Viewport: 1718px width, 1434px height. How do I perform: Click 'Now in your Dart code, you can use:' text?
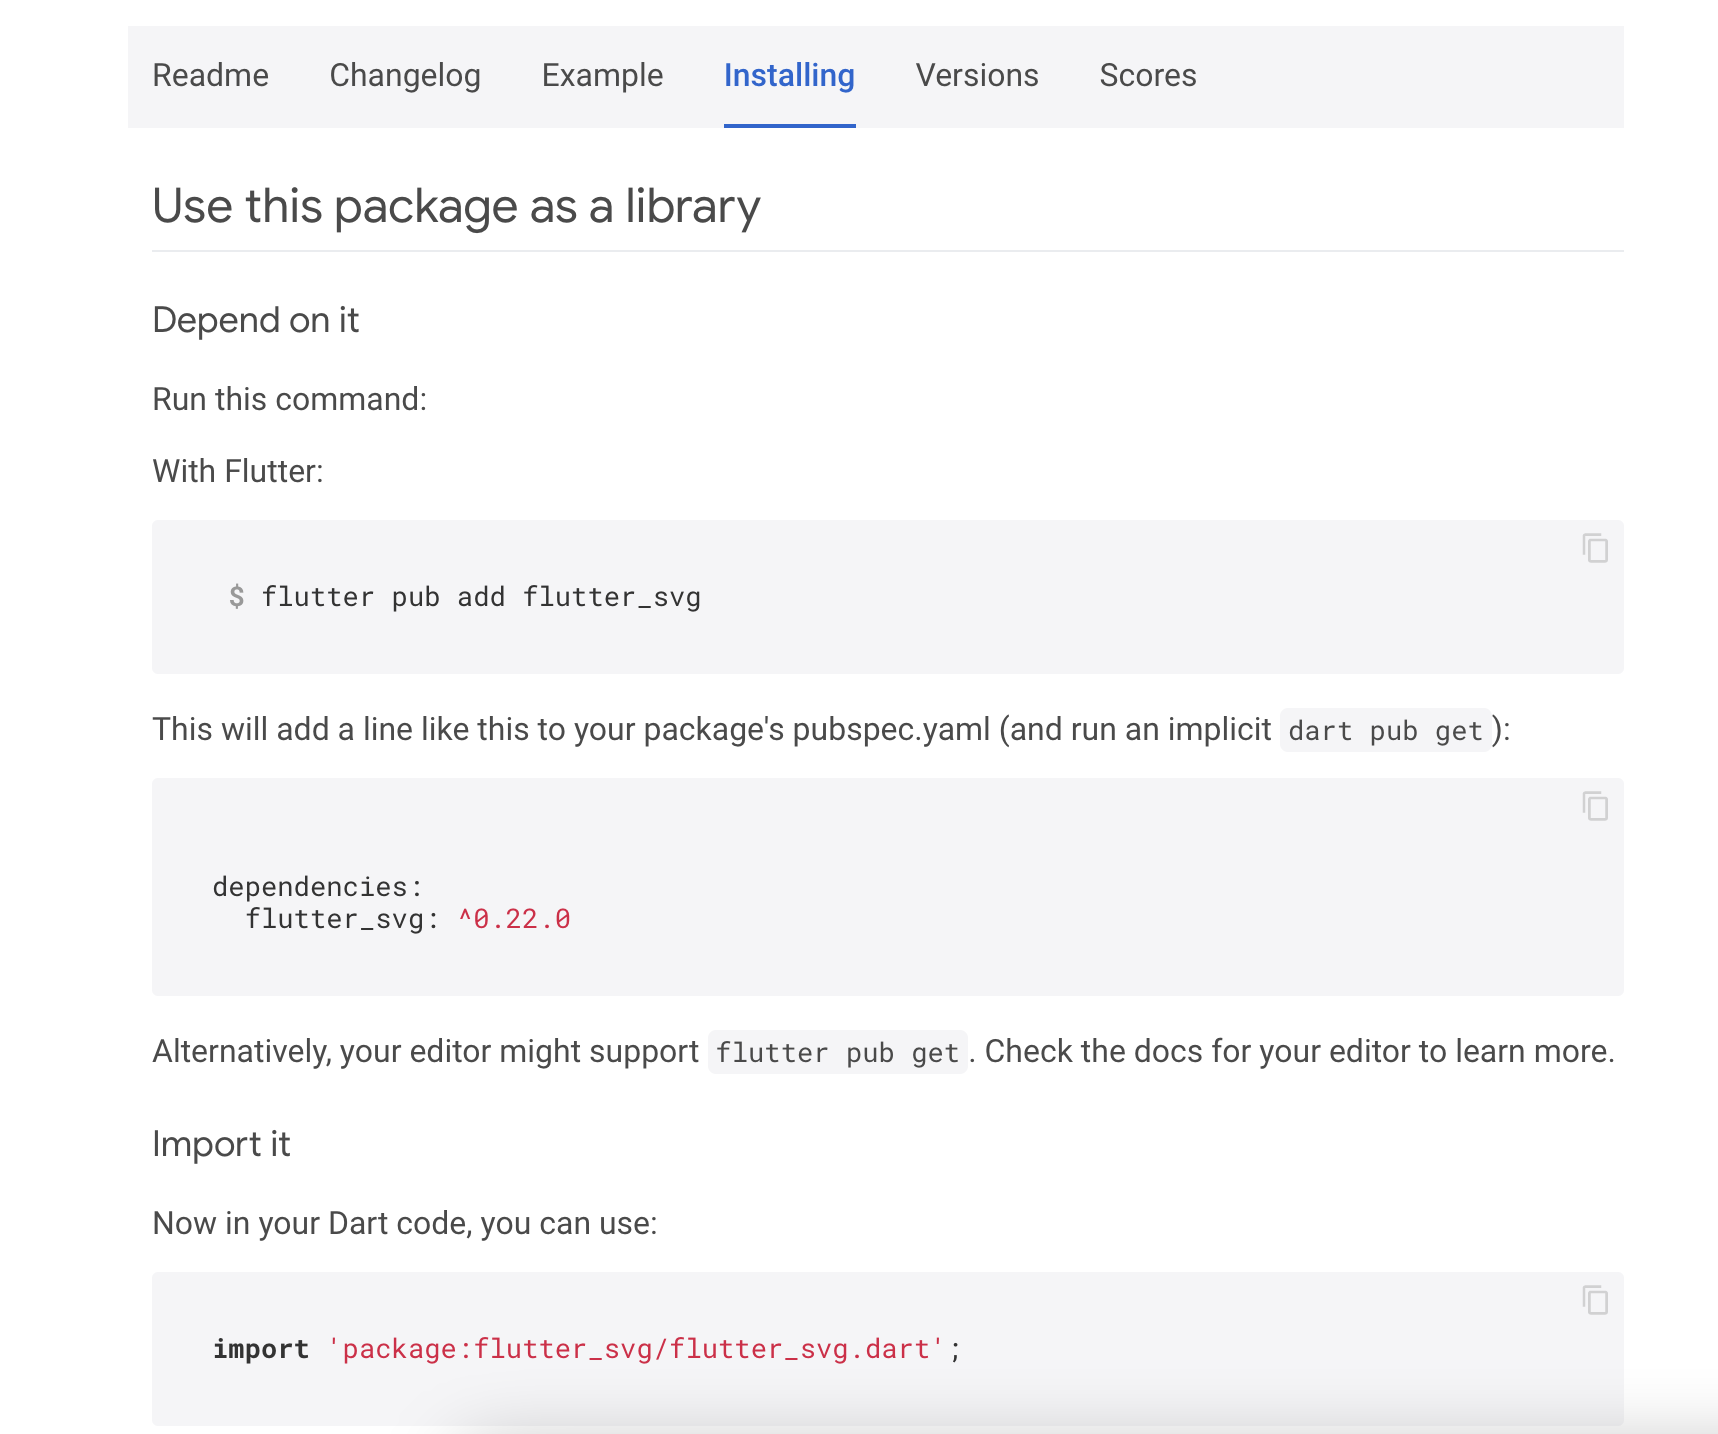pyautogui.click(x=405, y=1223)
